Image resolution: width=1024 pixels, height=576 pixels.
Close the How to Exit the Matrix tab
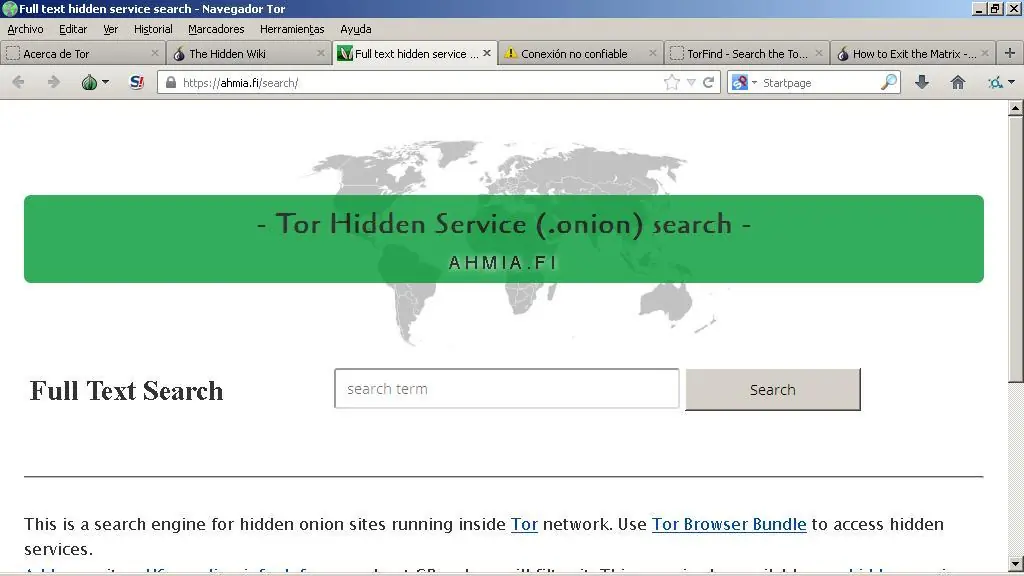click(985, 53)
